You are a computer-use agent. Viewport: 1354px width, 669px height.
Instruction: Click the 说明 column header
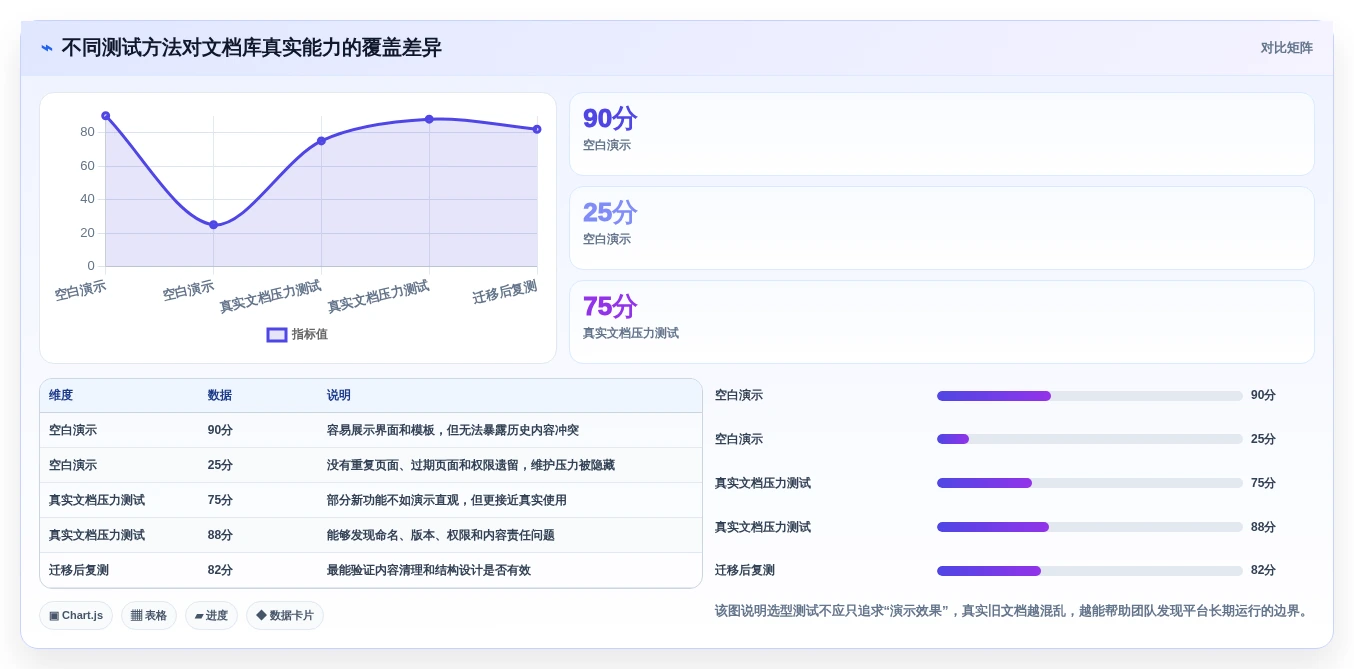pos(339,396)
